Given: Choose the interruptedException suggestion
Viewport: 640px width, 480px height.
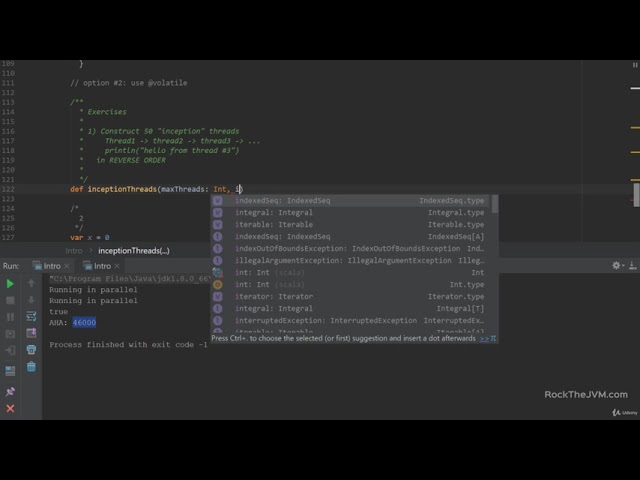Looking at the screenshot, I should (x=351, y=321).
